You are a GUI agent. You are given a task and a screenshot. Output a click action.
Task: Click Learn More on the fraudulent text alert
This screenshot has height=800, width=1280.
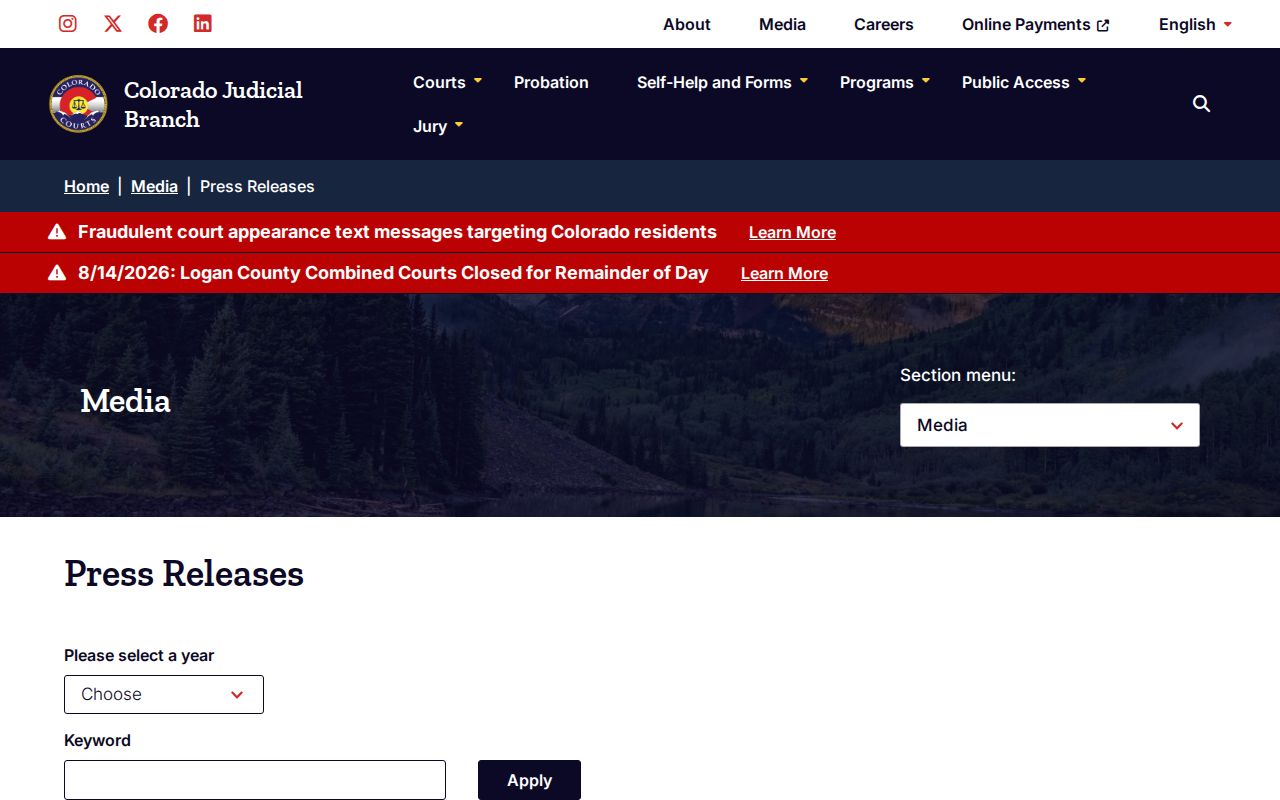(x=792, y=232)
